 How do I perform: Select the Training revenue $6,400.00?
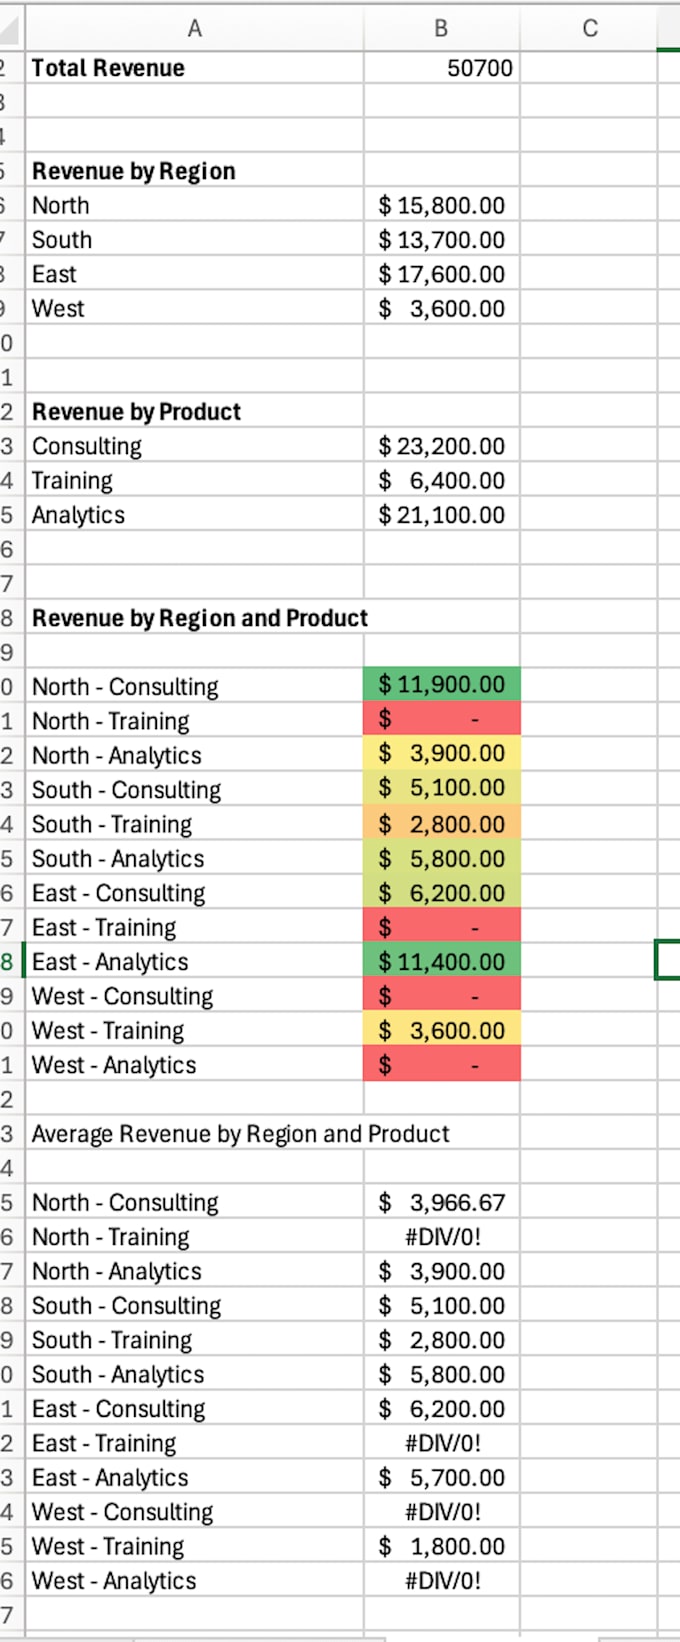tap(441, 480)
